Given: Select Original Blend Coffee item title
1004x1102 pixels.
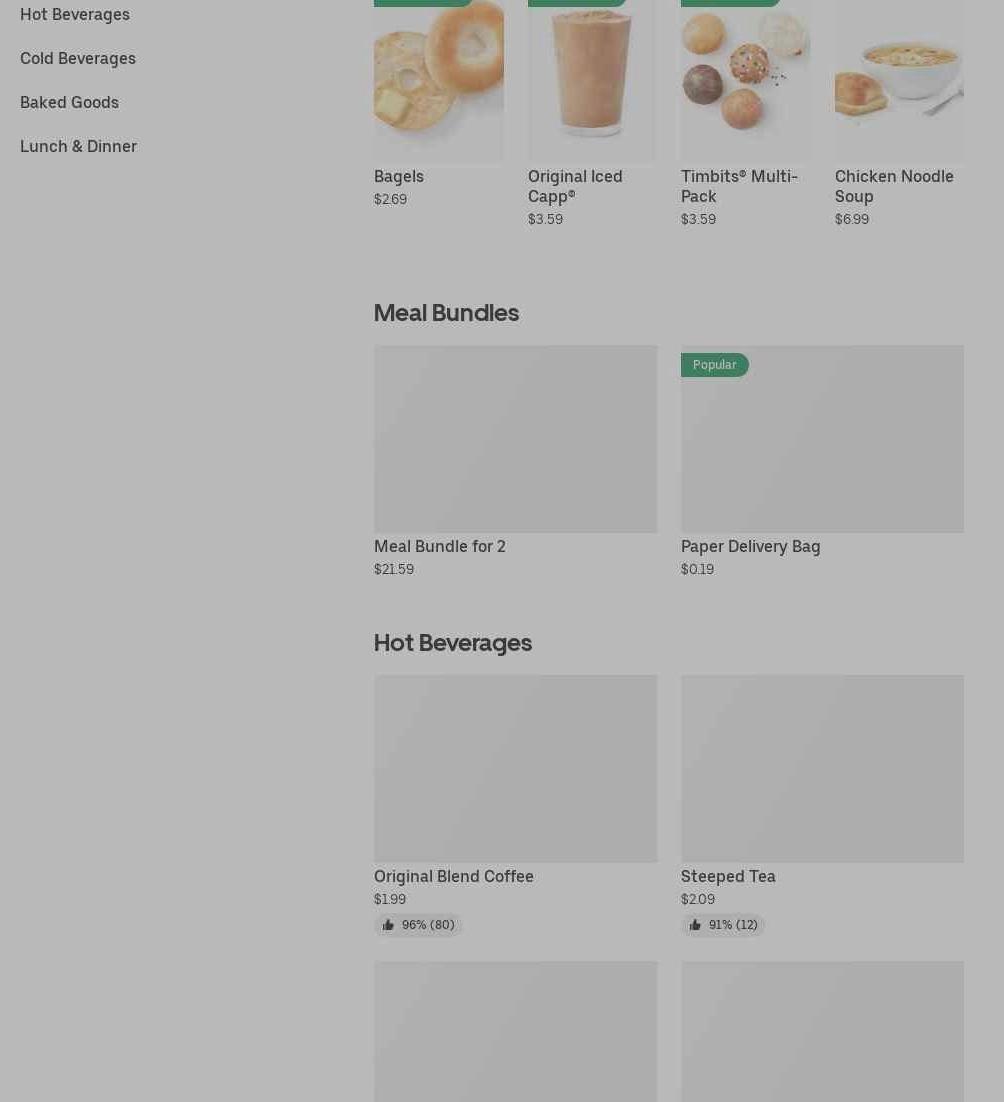Looking at the screenshot, I should [454, 876].
